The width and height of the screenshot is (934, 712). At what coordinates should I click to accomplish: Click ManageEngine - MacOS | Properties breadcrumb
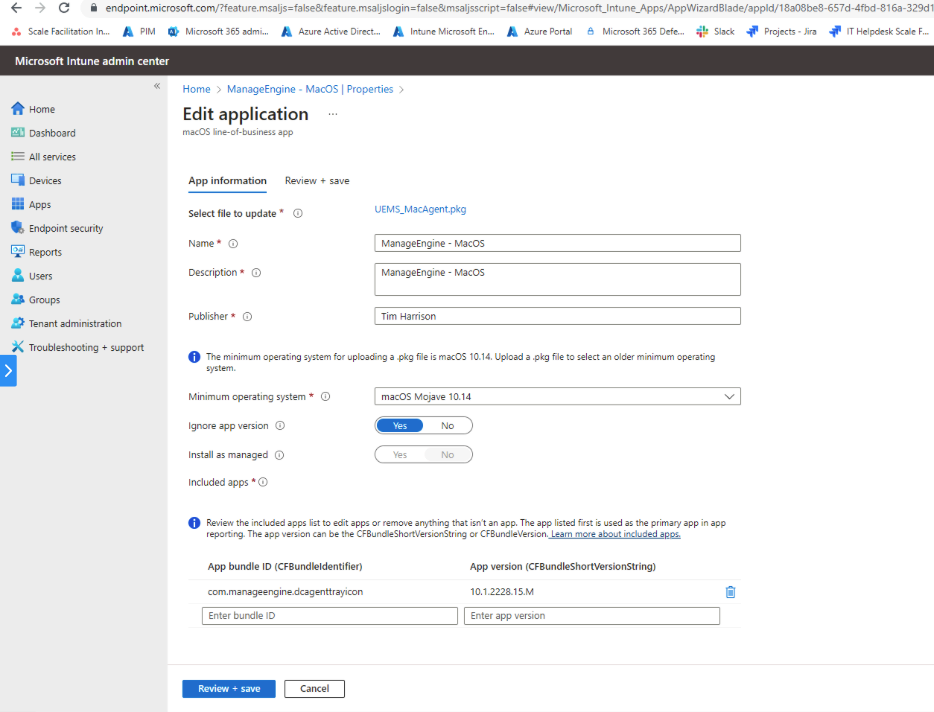point(310,89)
